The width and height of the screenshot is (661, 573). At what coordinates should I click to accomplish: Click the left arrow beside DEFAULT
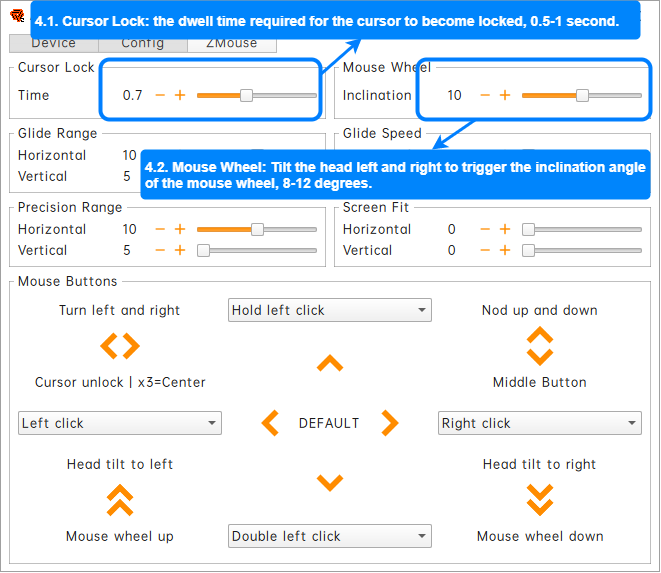click(270, 423)
